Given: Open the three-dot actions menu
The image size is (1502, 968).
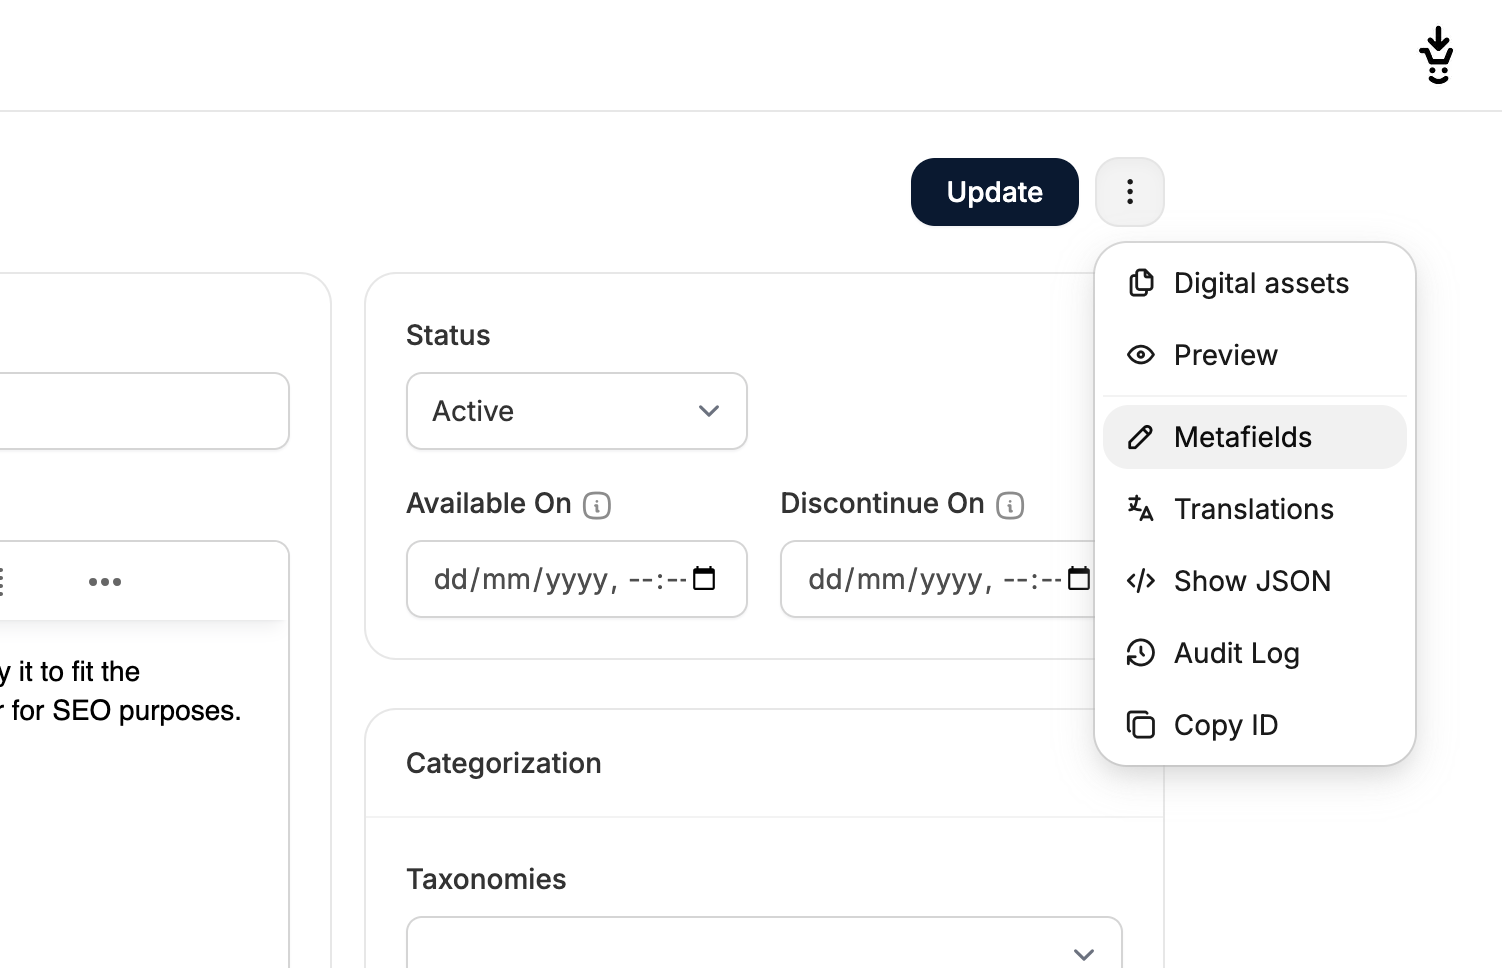Looking at the screenshot, I should [1130, 191].
